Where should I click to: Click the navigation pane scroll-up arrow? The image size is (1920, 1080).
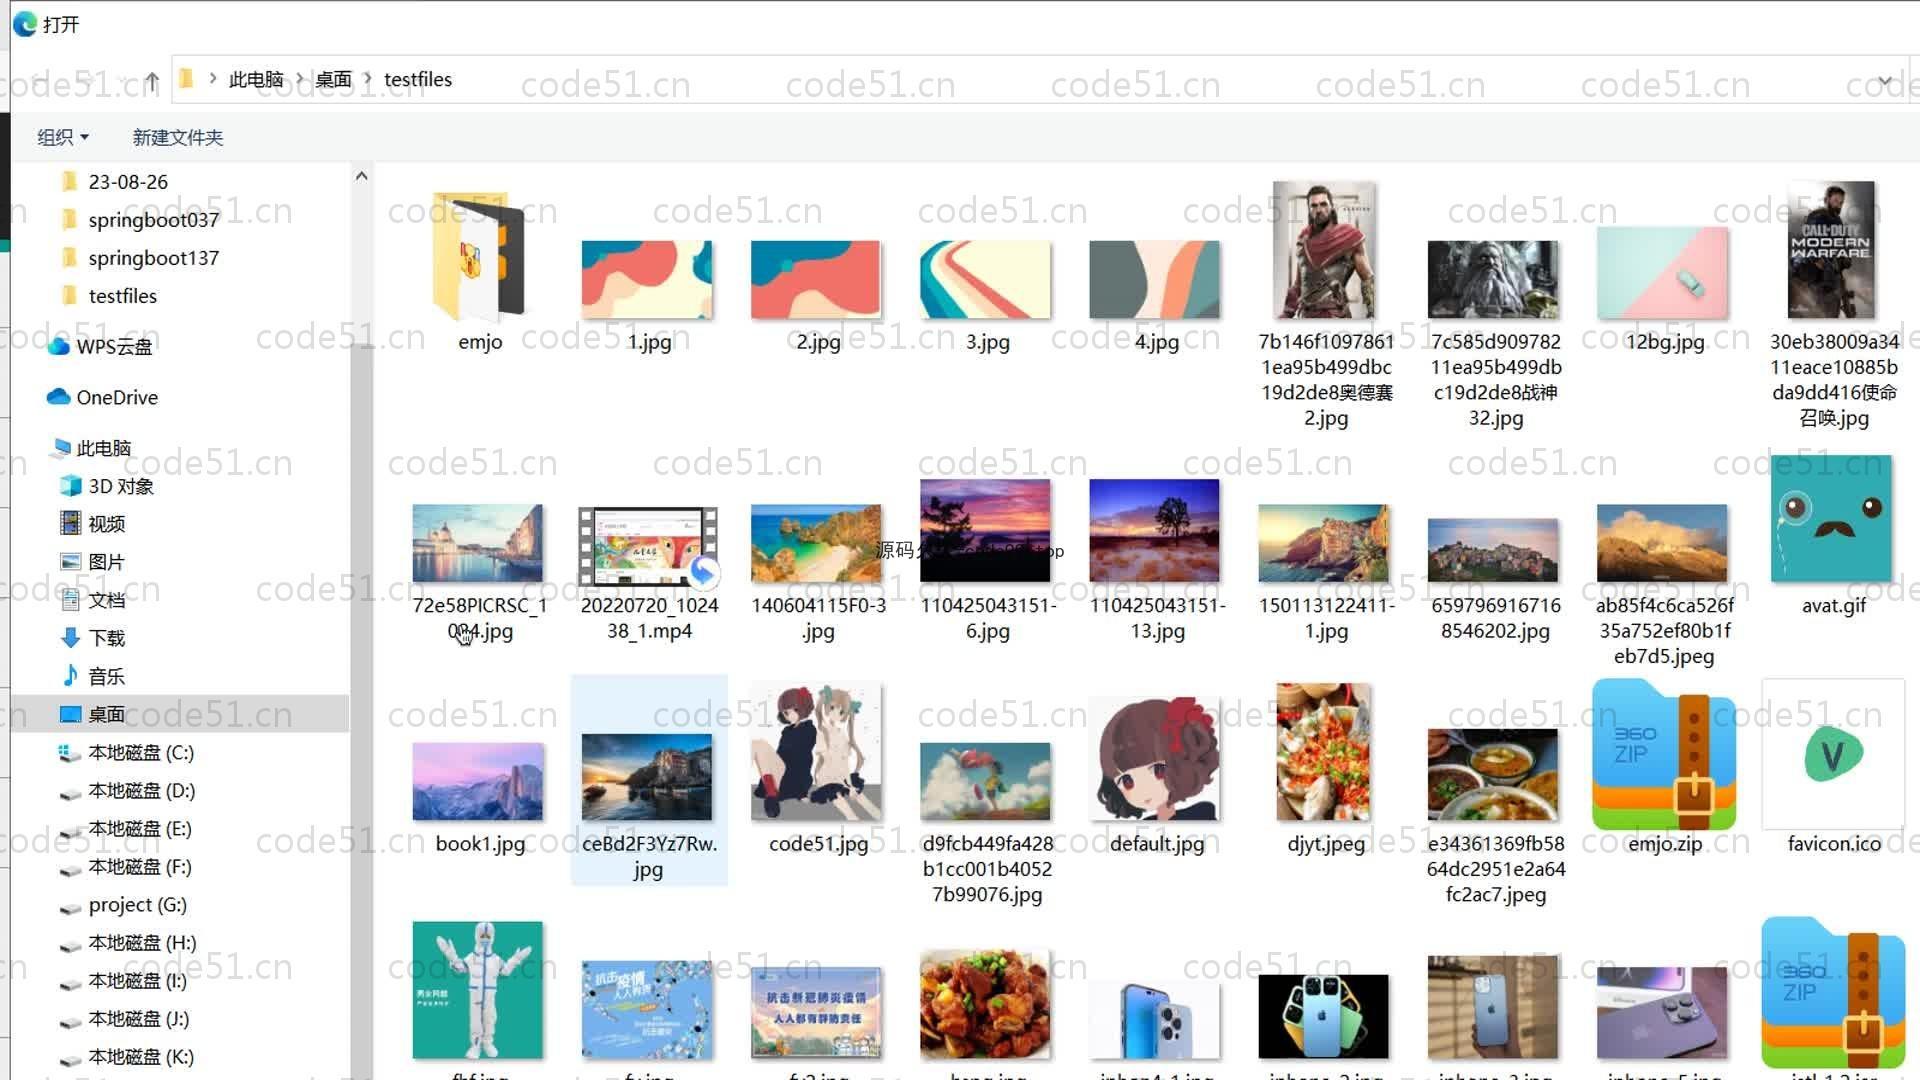tap(362, 176)
